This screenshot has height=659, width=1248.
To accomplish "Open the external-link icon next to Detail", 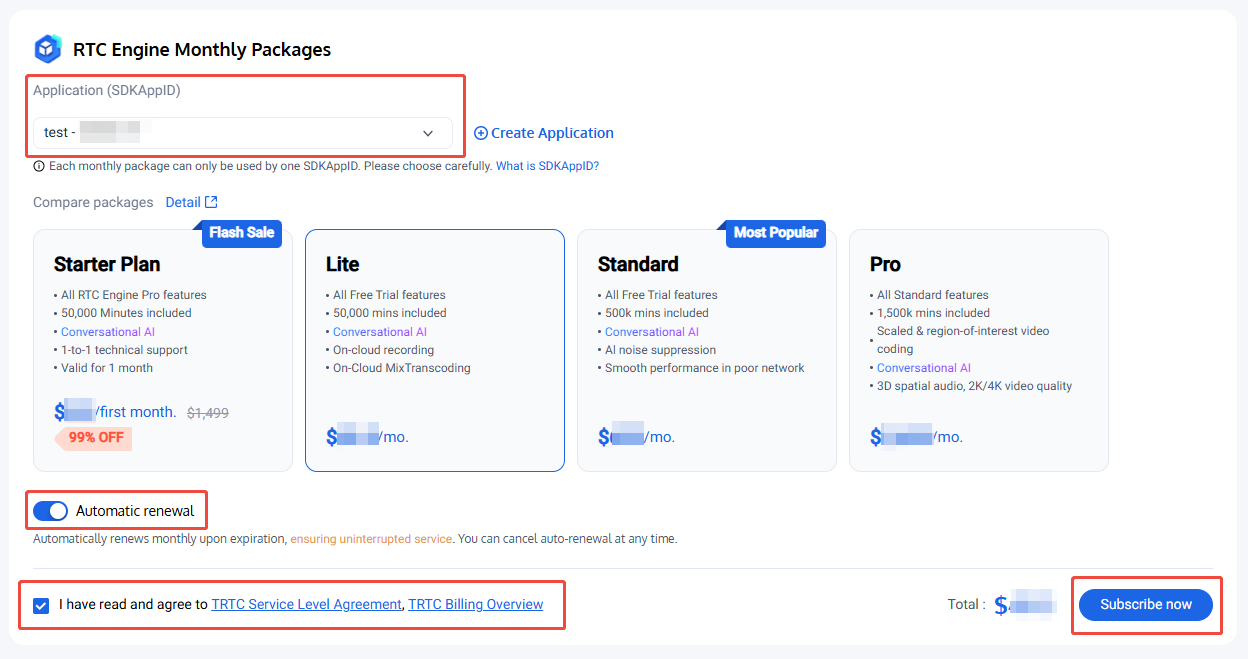I will pos(211,202).
